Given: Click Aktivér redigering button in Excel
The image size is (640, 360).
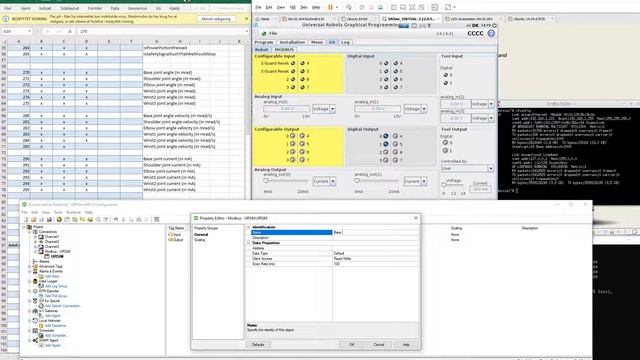Looking at the screenshot, I should tap(216, 19).
